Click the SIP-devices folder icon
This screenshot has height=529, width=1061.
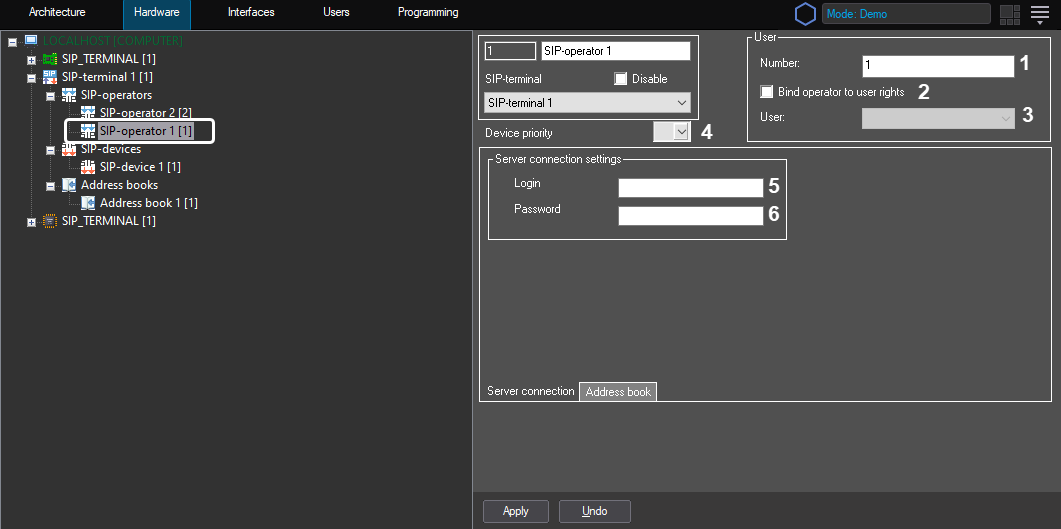(69, 149)
